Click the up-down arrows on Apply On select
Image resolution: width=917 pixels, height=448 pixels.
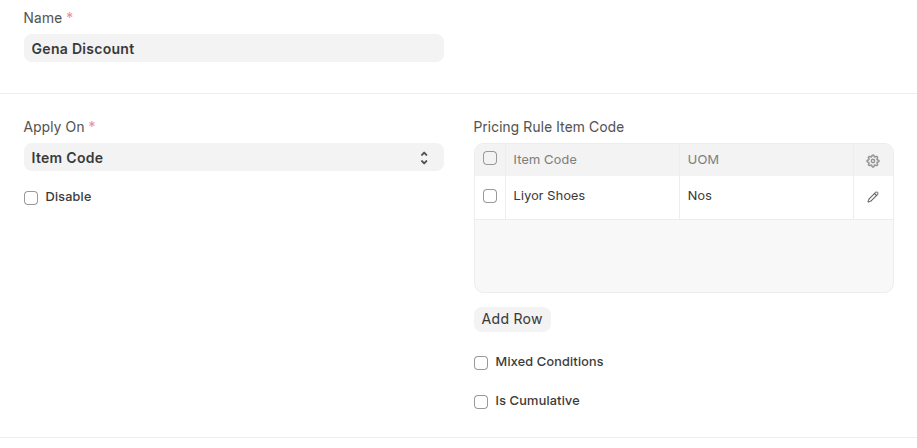point(424,158)
